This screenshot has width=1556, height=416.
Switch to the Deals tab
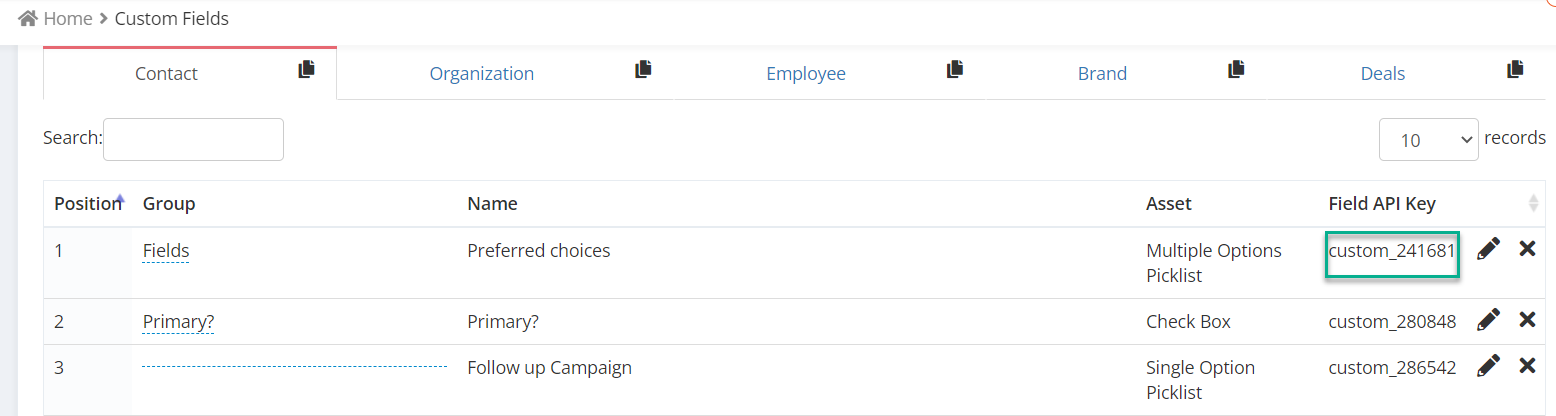click(x=1383, y=73)
